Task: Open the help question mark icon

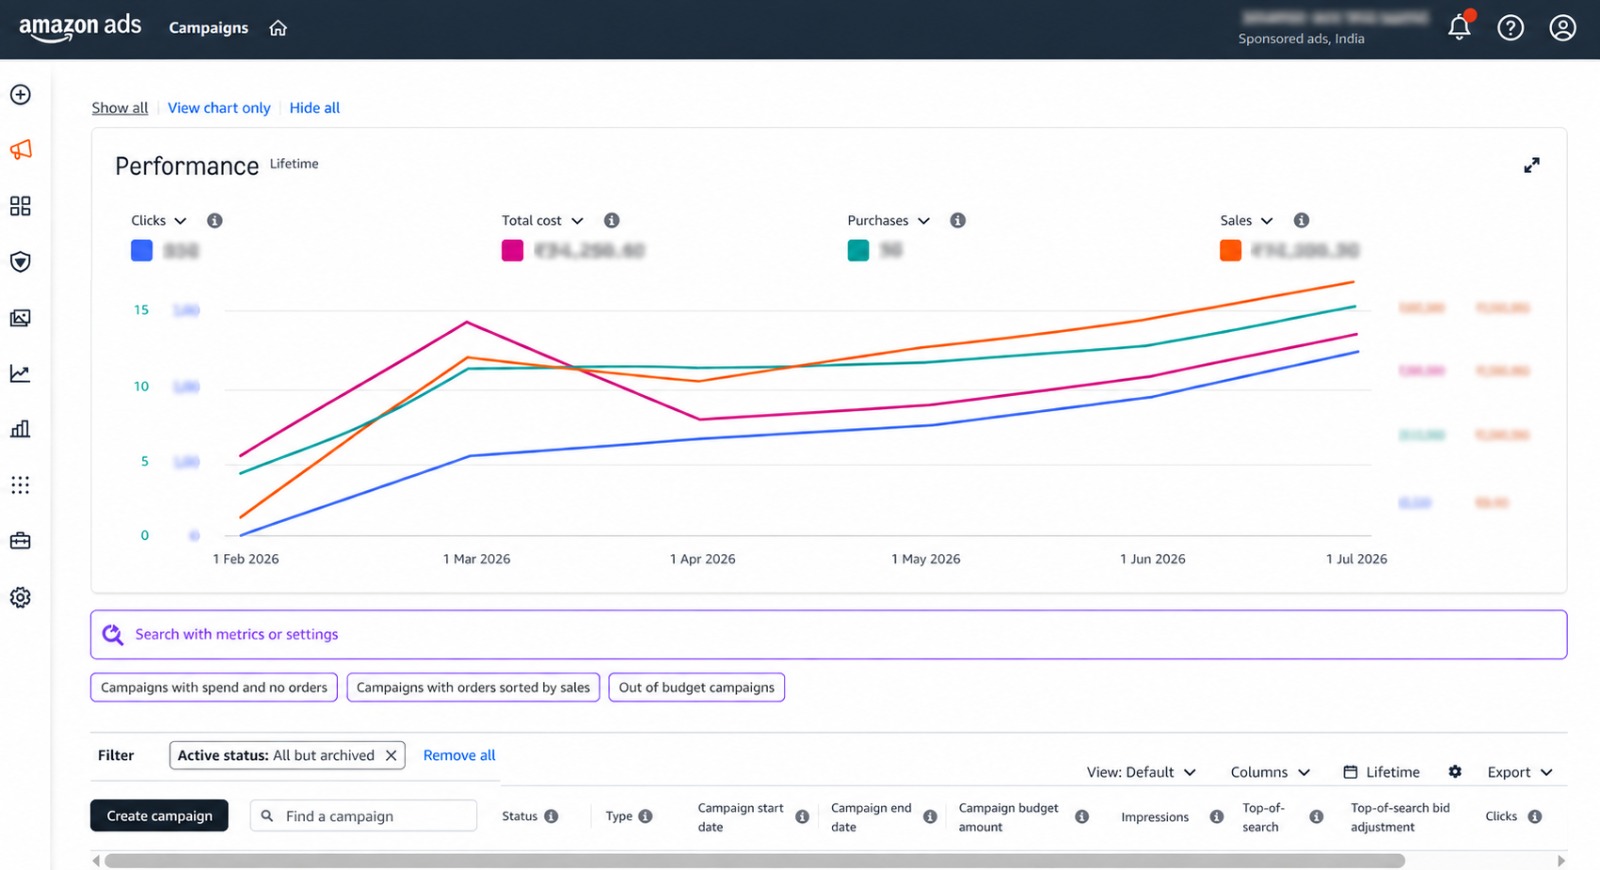Action: point(1510,28)
